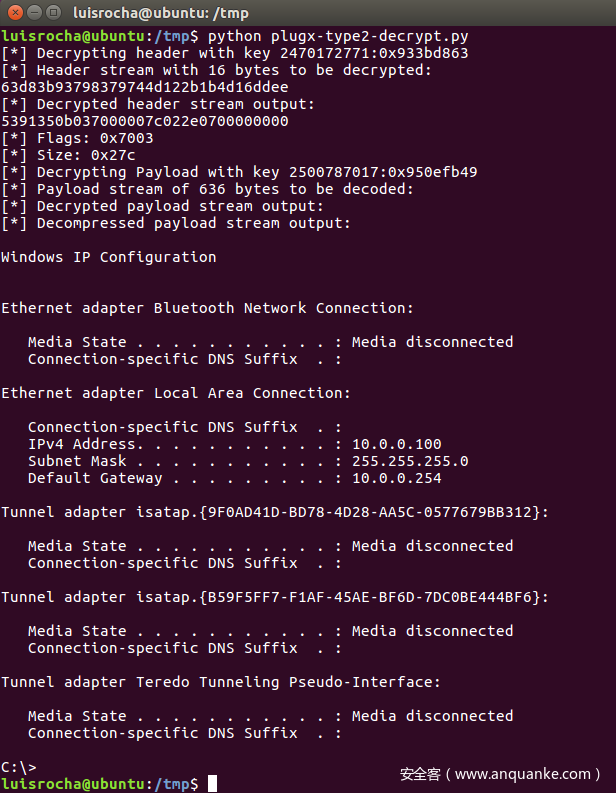Click the Ethernet adapter Bluetooth Network Connection line
616x793 pixels.
[207, 308]
